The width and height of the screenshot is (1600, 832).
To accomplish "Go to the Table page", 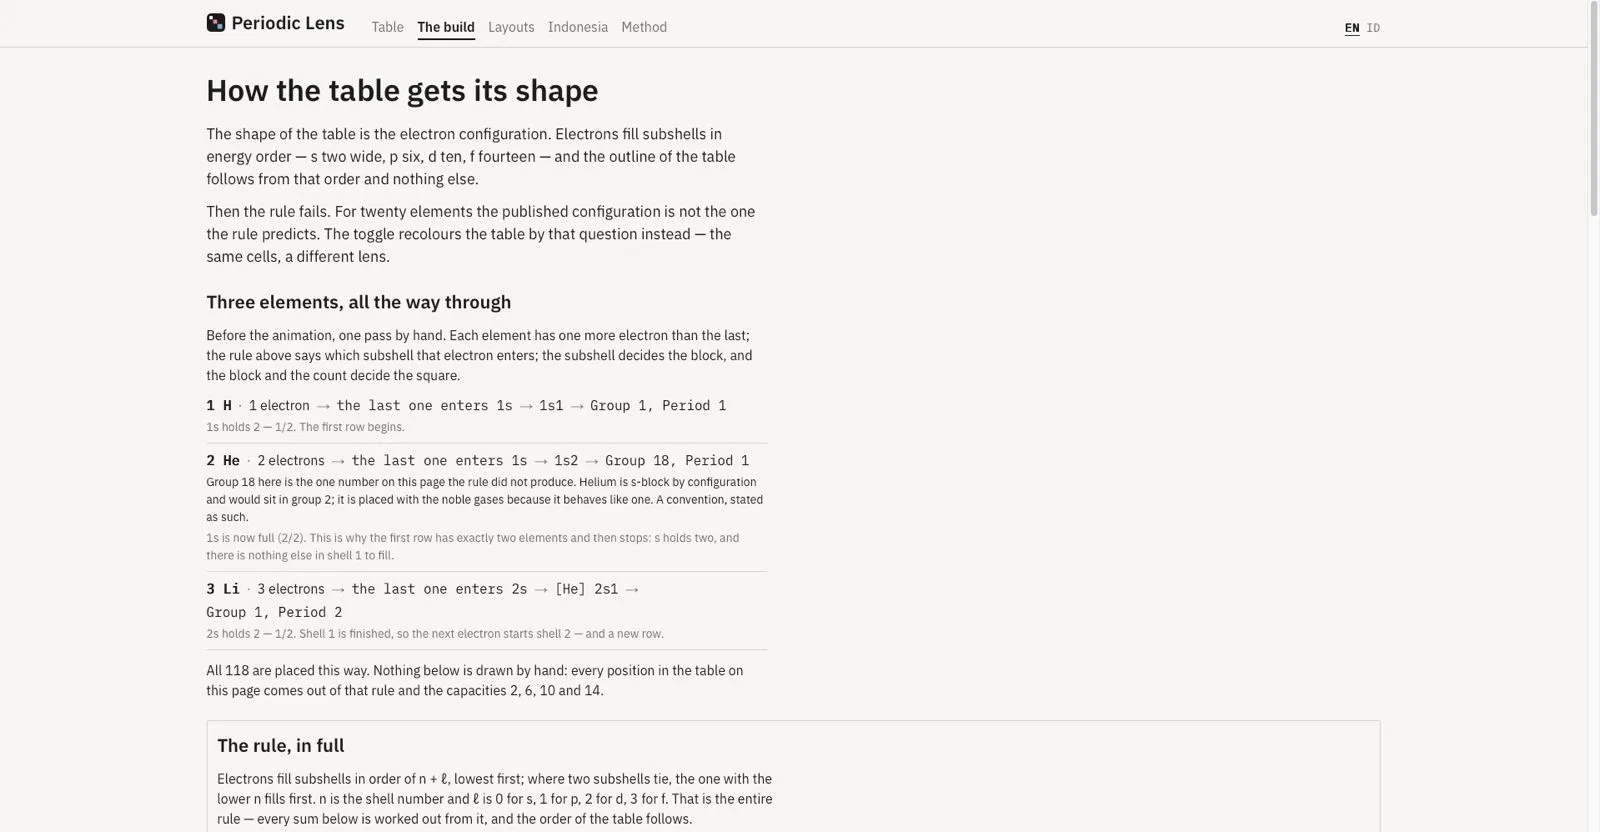I will (387, 27).
